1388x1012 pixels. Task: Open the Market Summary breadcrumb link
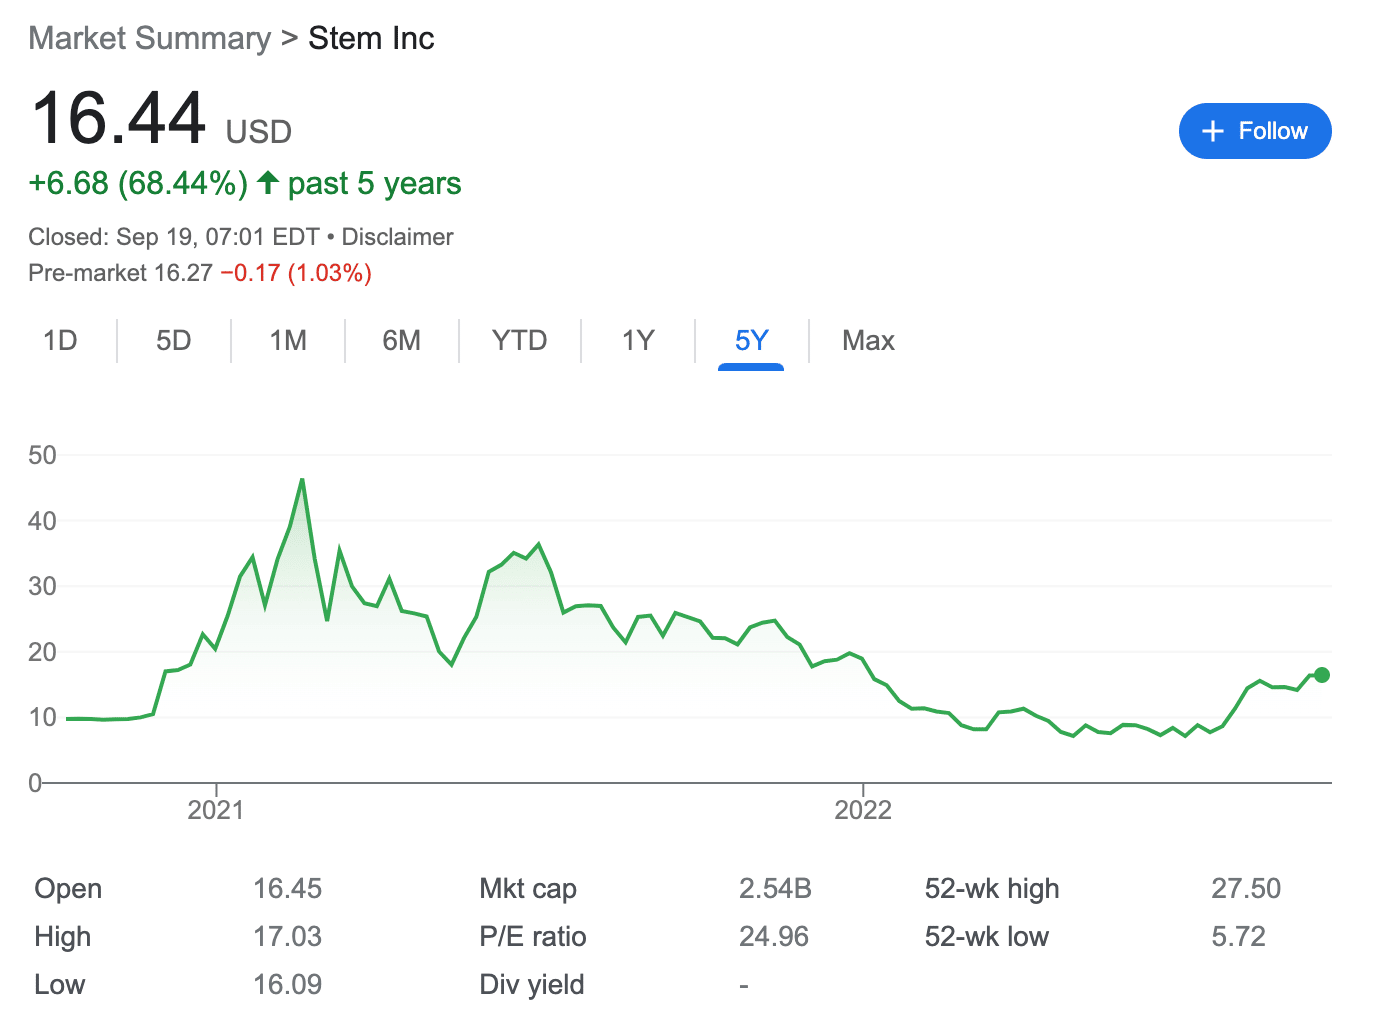150,38
